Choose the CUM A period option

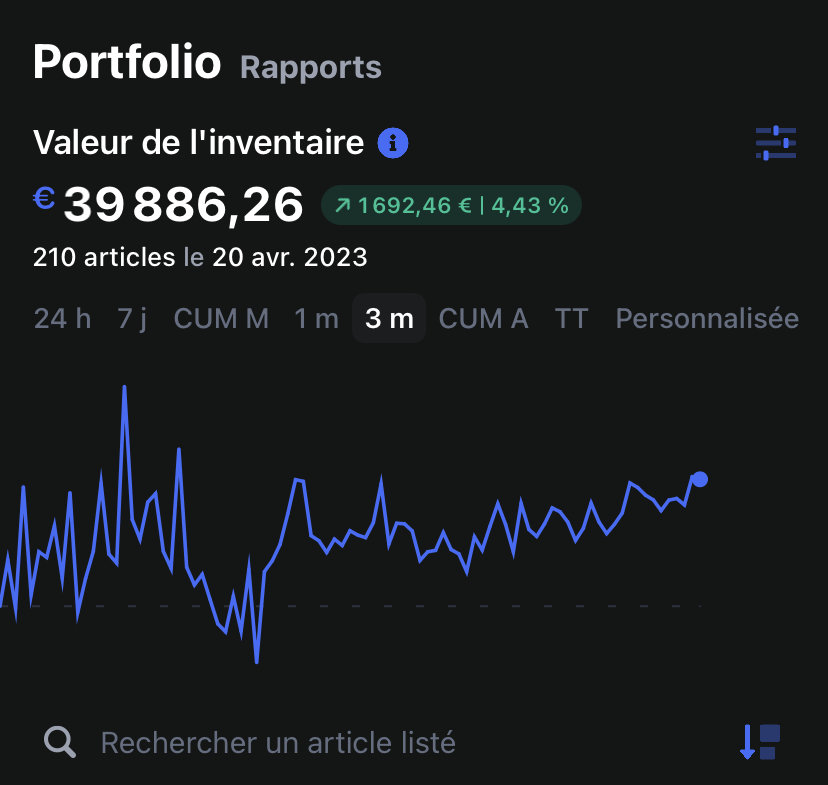point(483,318)
